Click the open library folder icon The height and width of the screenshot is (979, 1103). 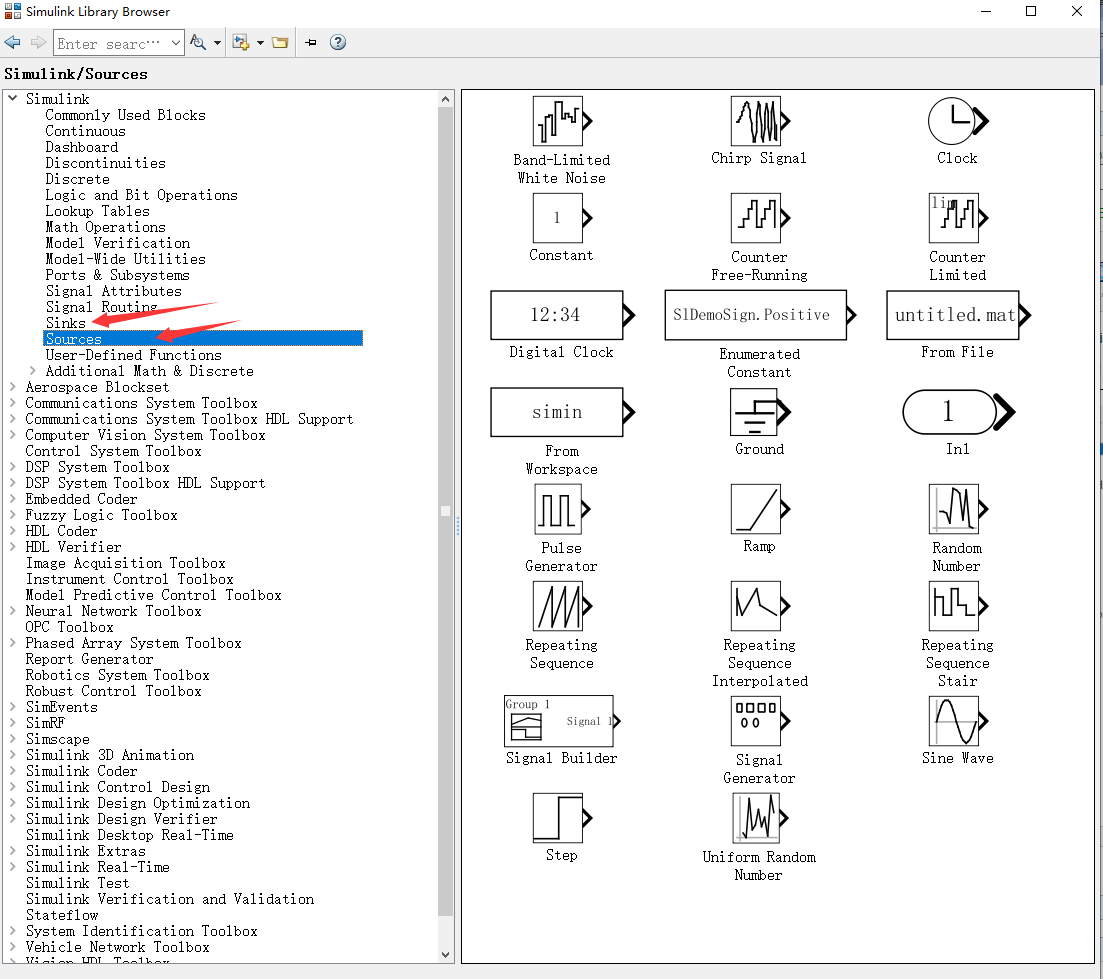point(279,42)
